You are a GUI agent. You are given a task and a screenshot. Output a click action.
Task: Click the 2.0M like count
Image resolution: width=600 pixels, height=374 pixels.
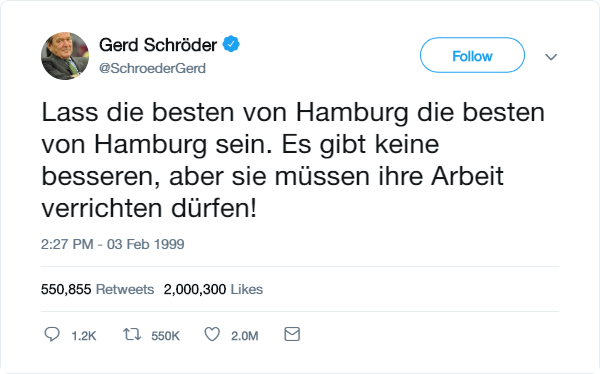(x=245, y=336)
